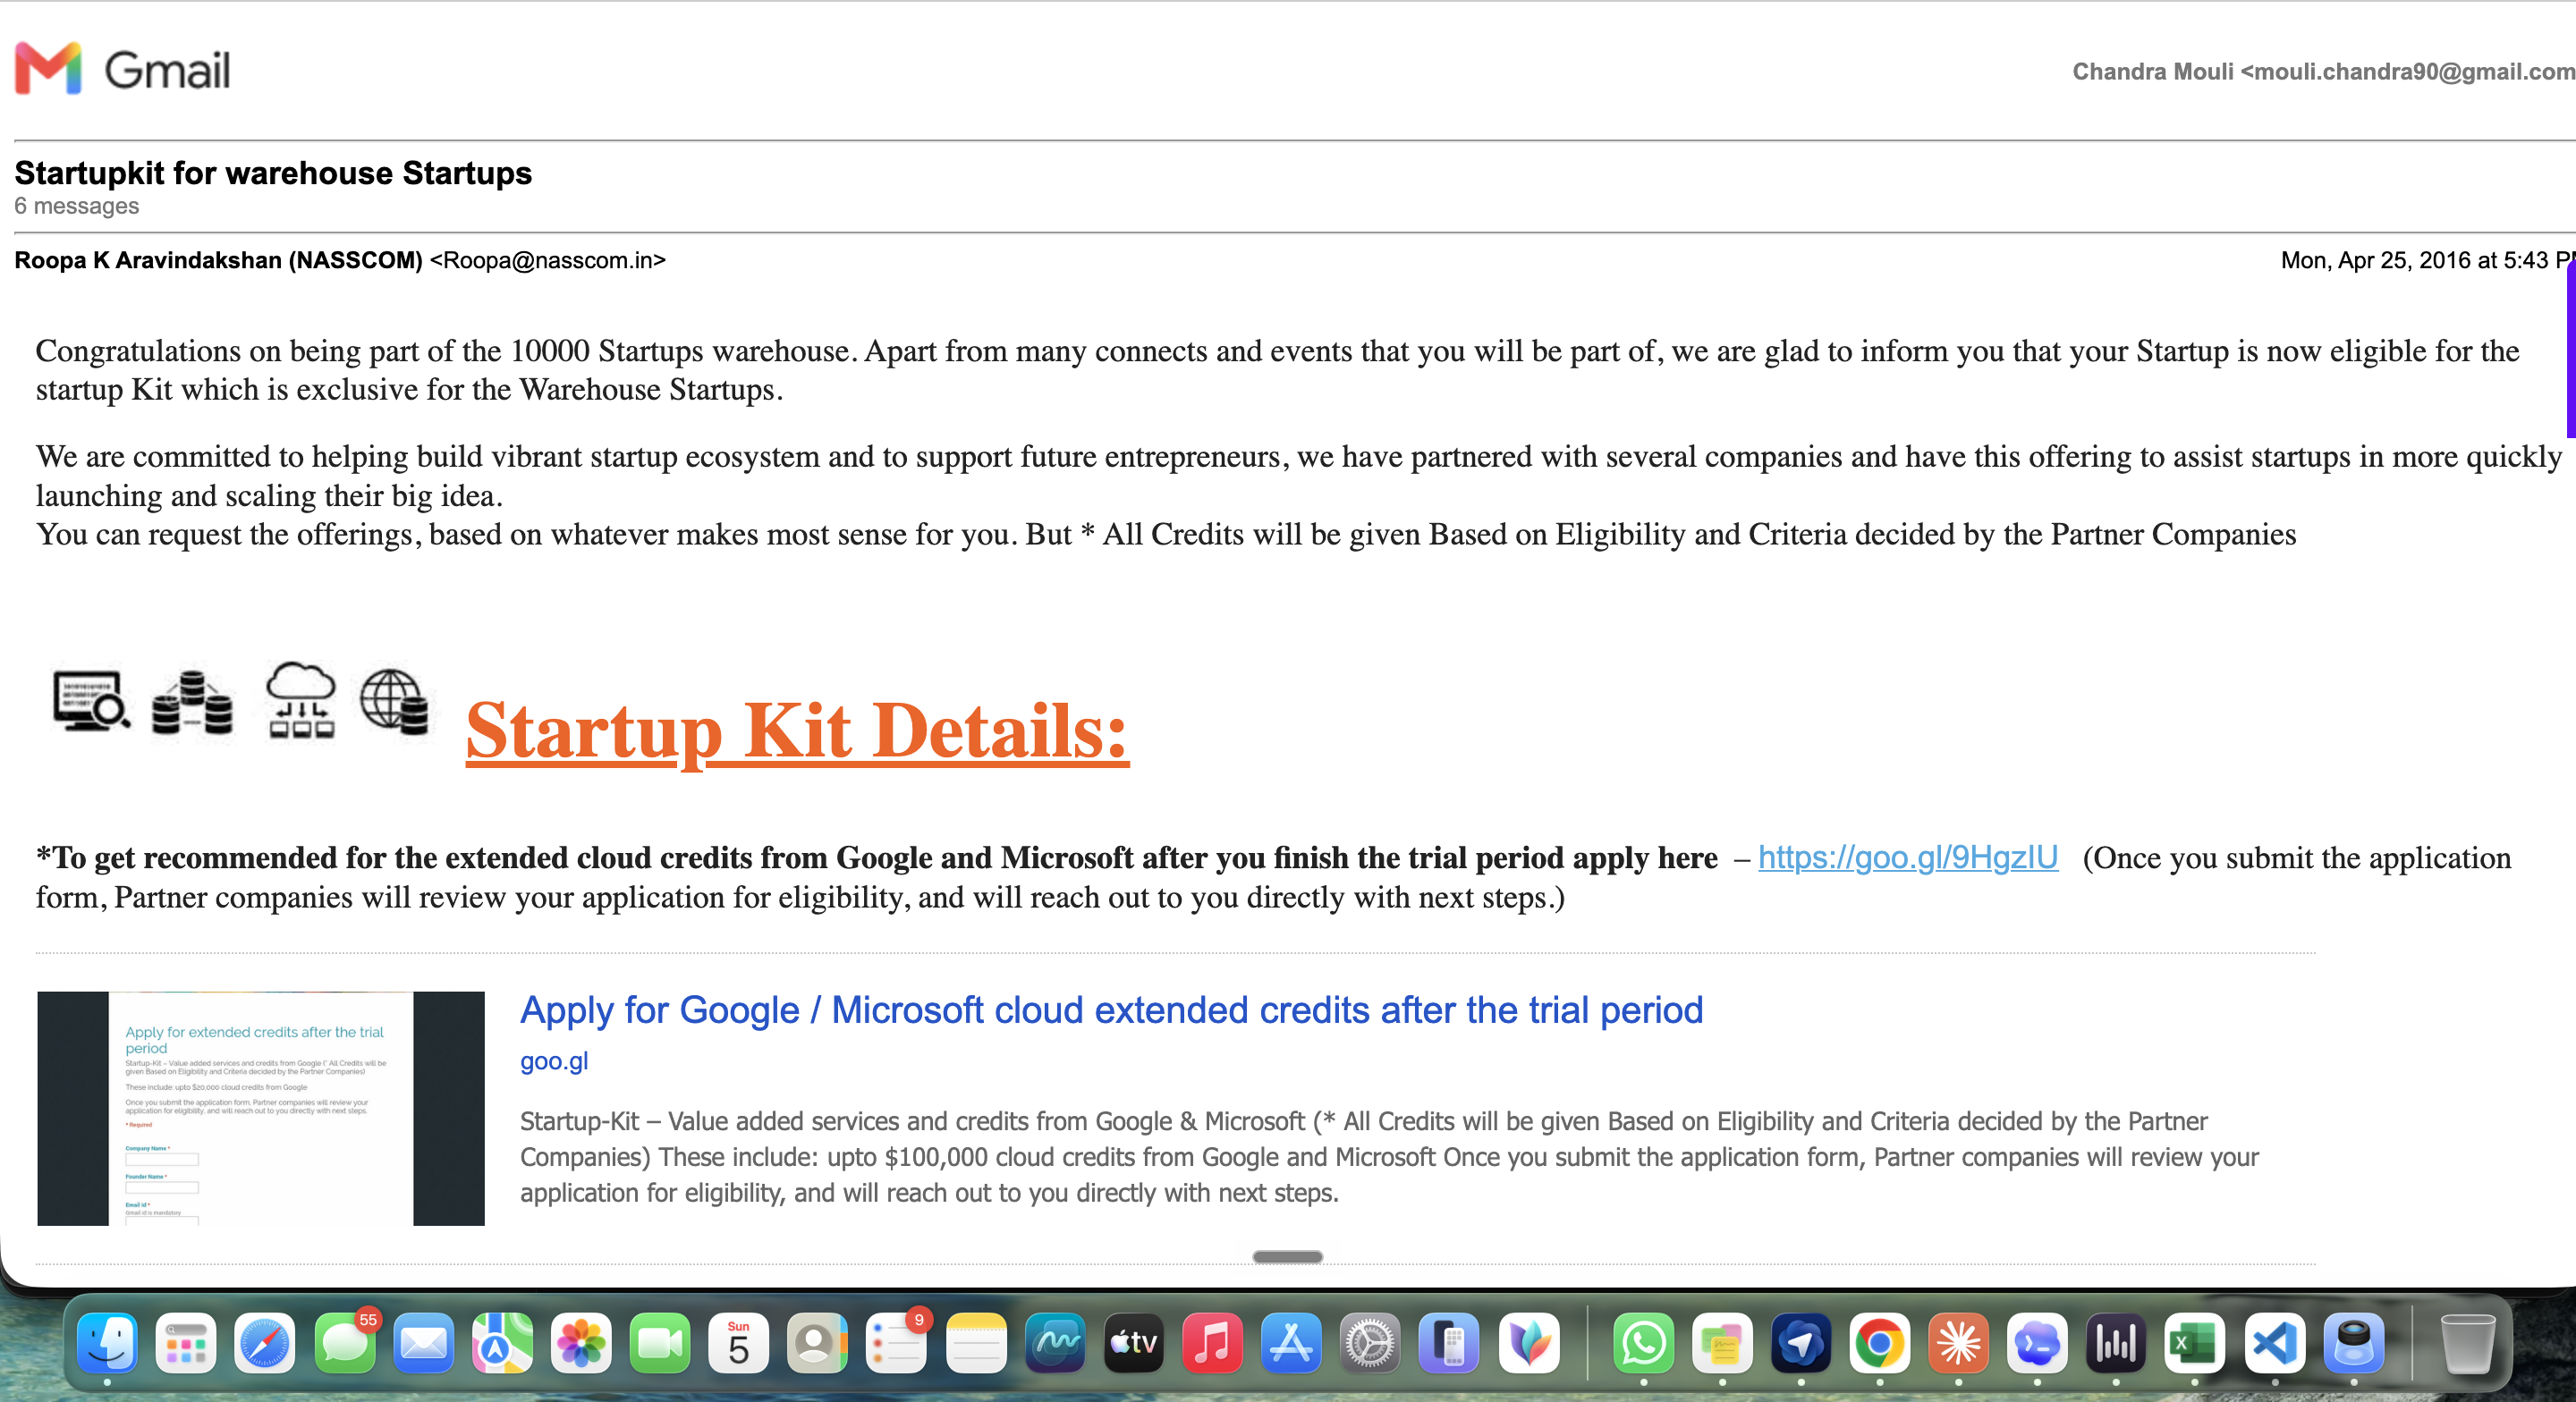The image size is (2576, 1402).
Task: Open the blue magnifier loupe app in Dock
Action: [2354, 1343]
